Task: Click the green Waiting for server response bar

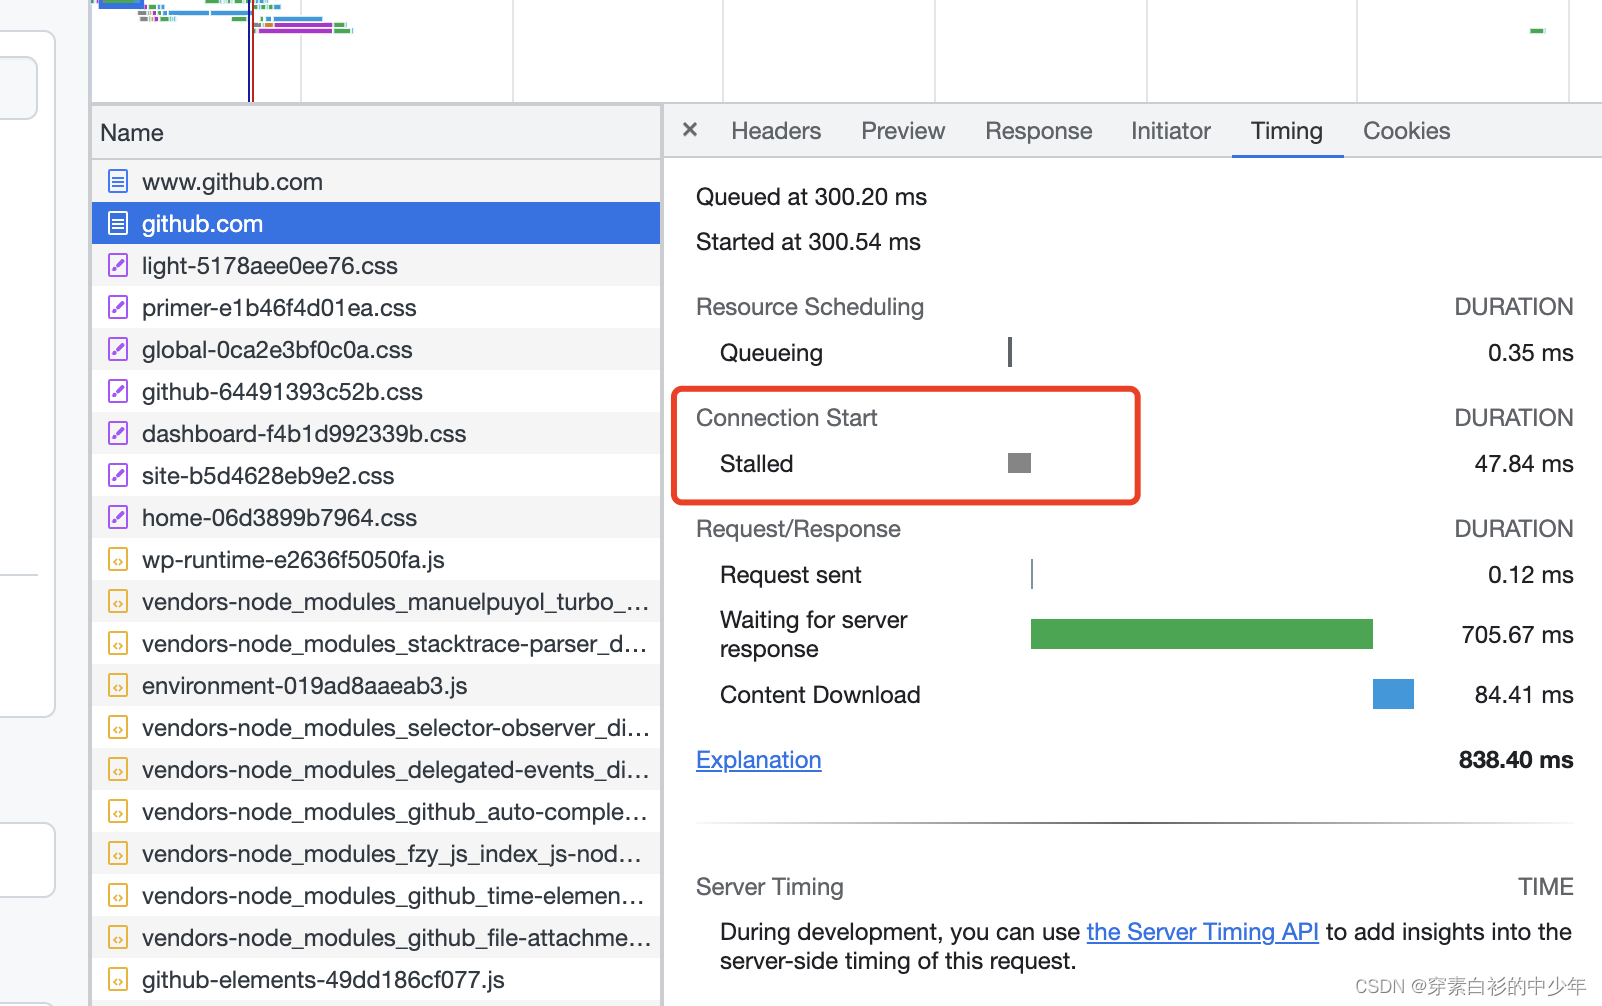Action: (x=1201, y=634)
